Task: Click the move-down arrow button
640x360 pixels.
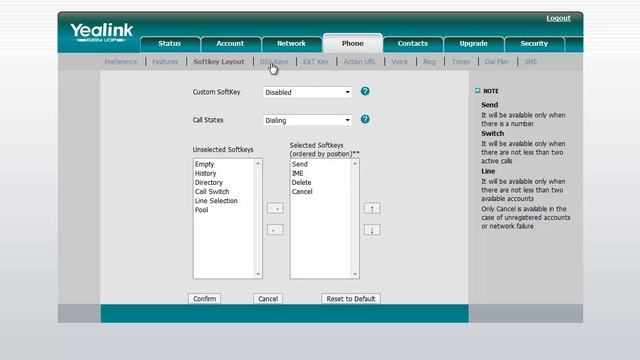Action: [x=372, y=230]
